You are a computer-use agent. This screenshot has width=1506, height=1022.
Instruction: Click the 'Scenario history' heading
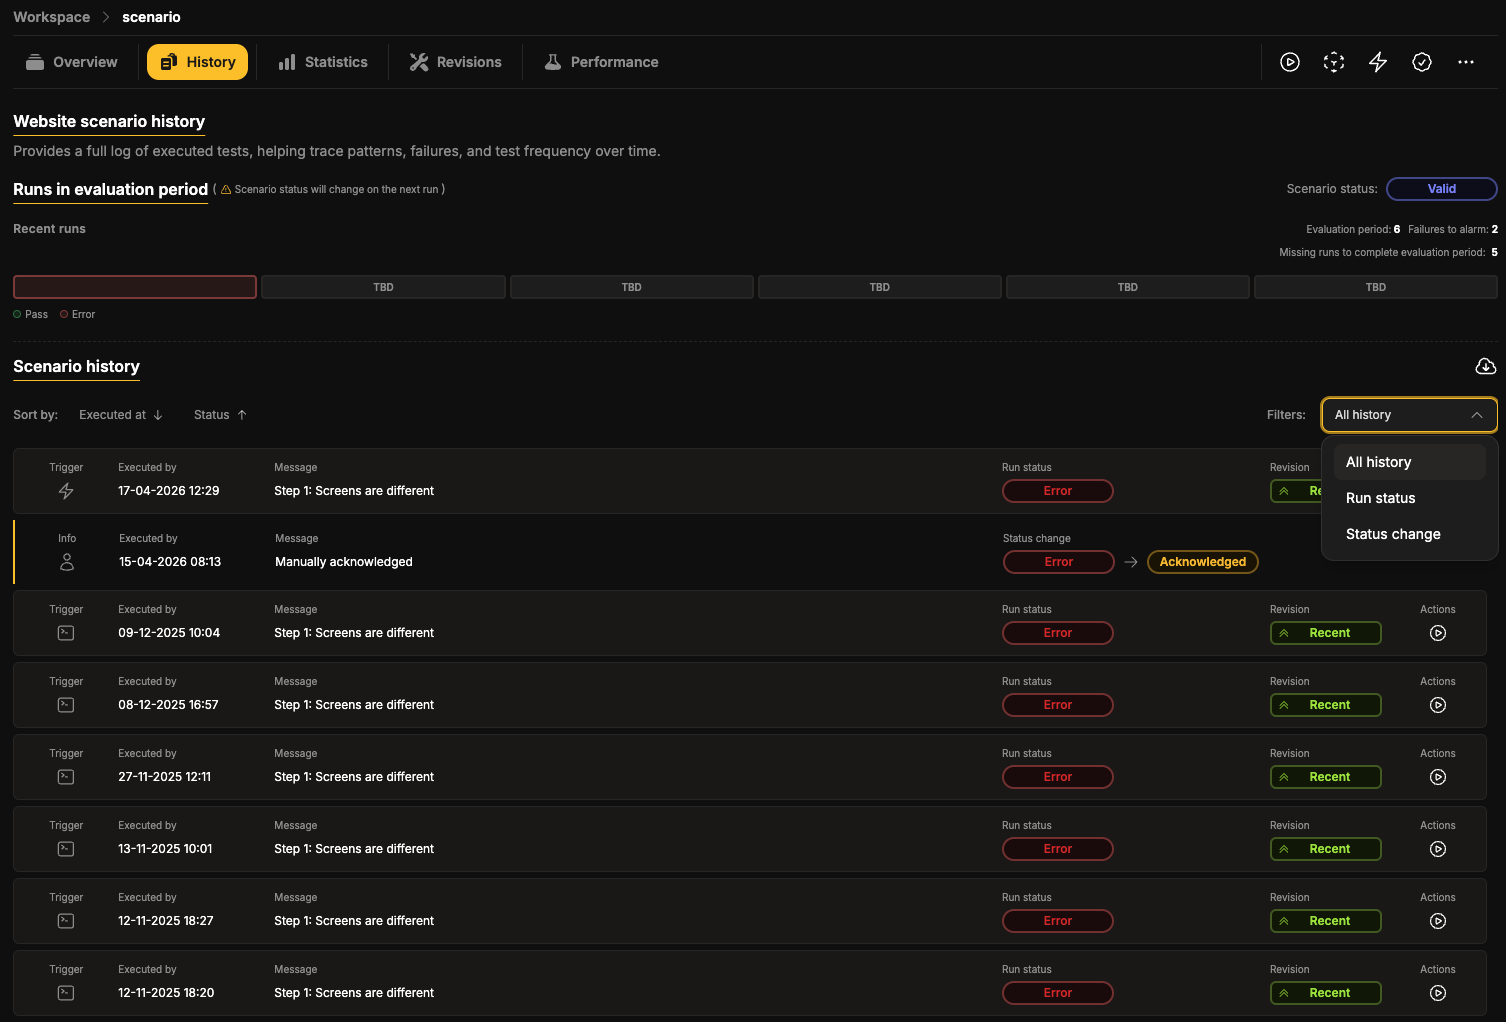coord(76,366)
